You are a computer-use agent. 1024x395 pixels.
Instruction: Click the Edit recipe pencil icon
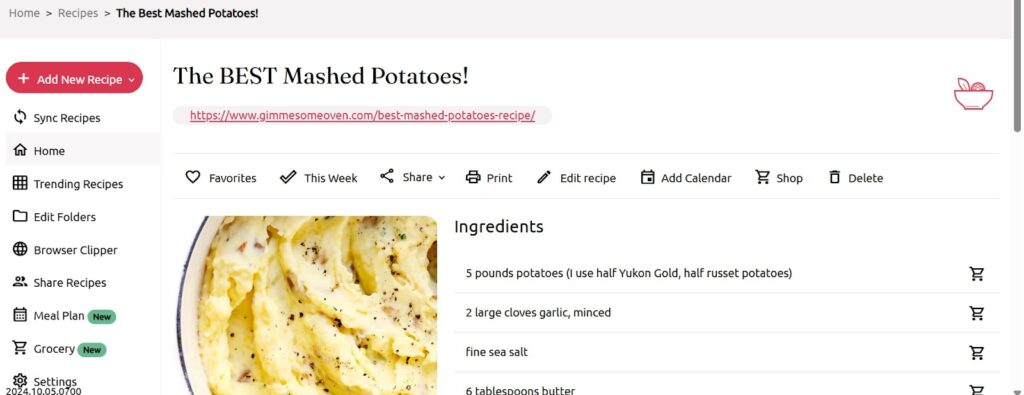click(x=544, y=178)
